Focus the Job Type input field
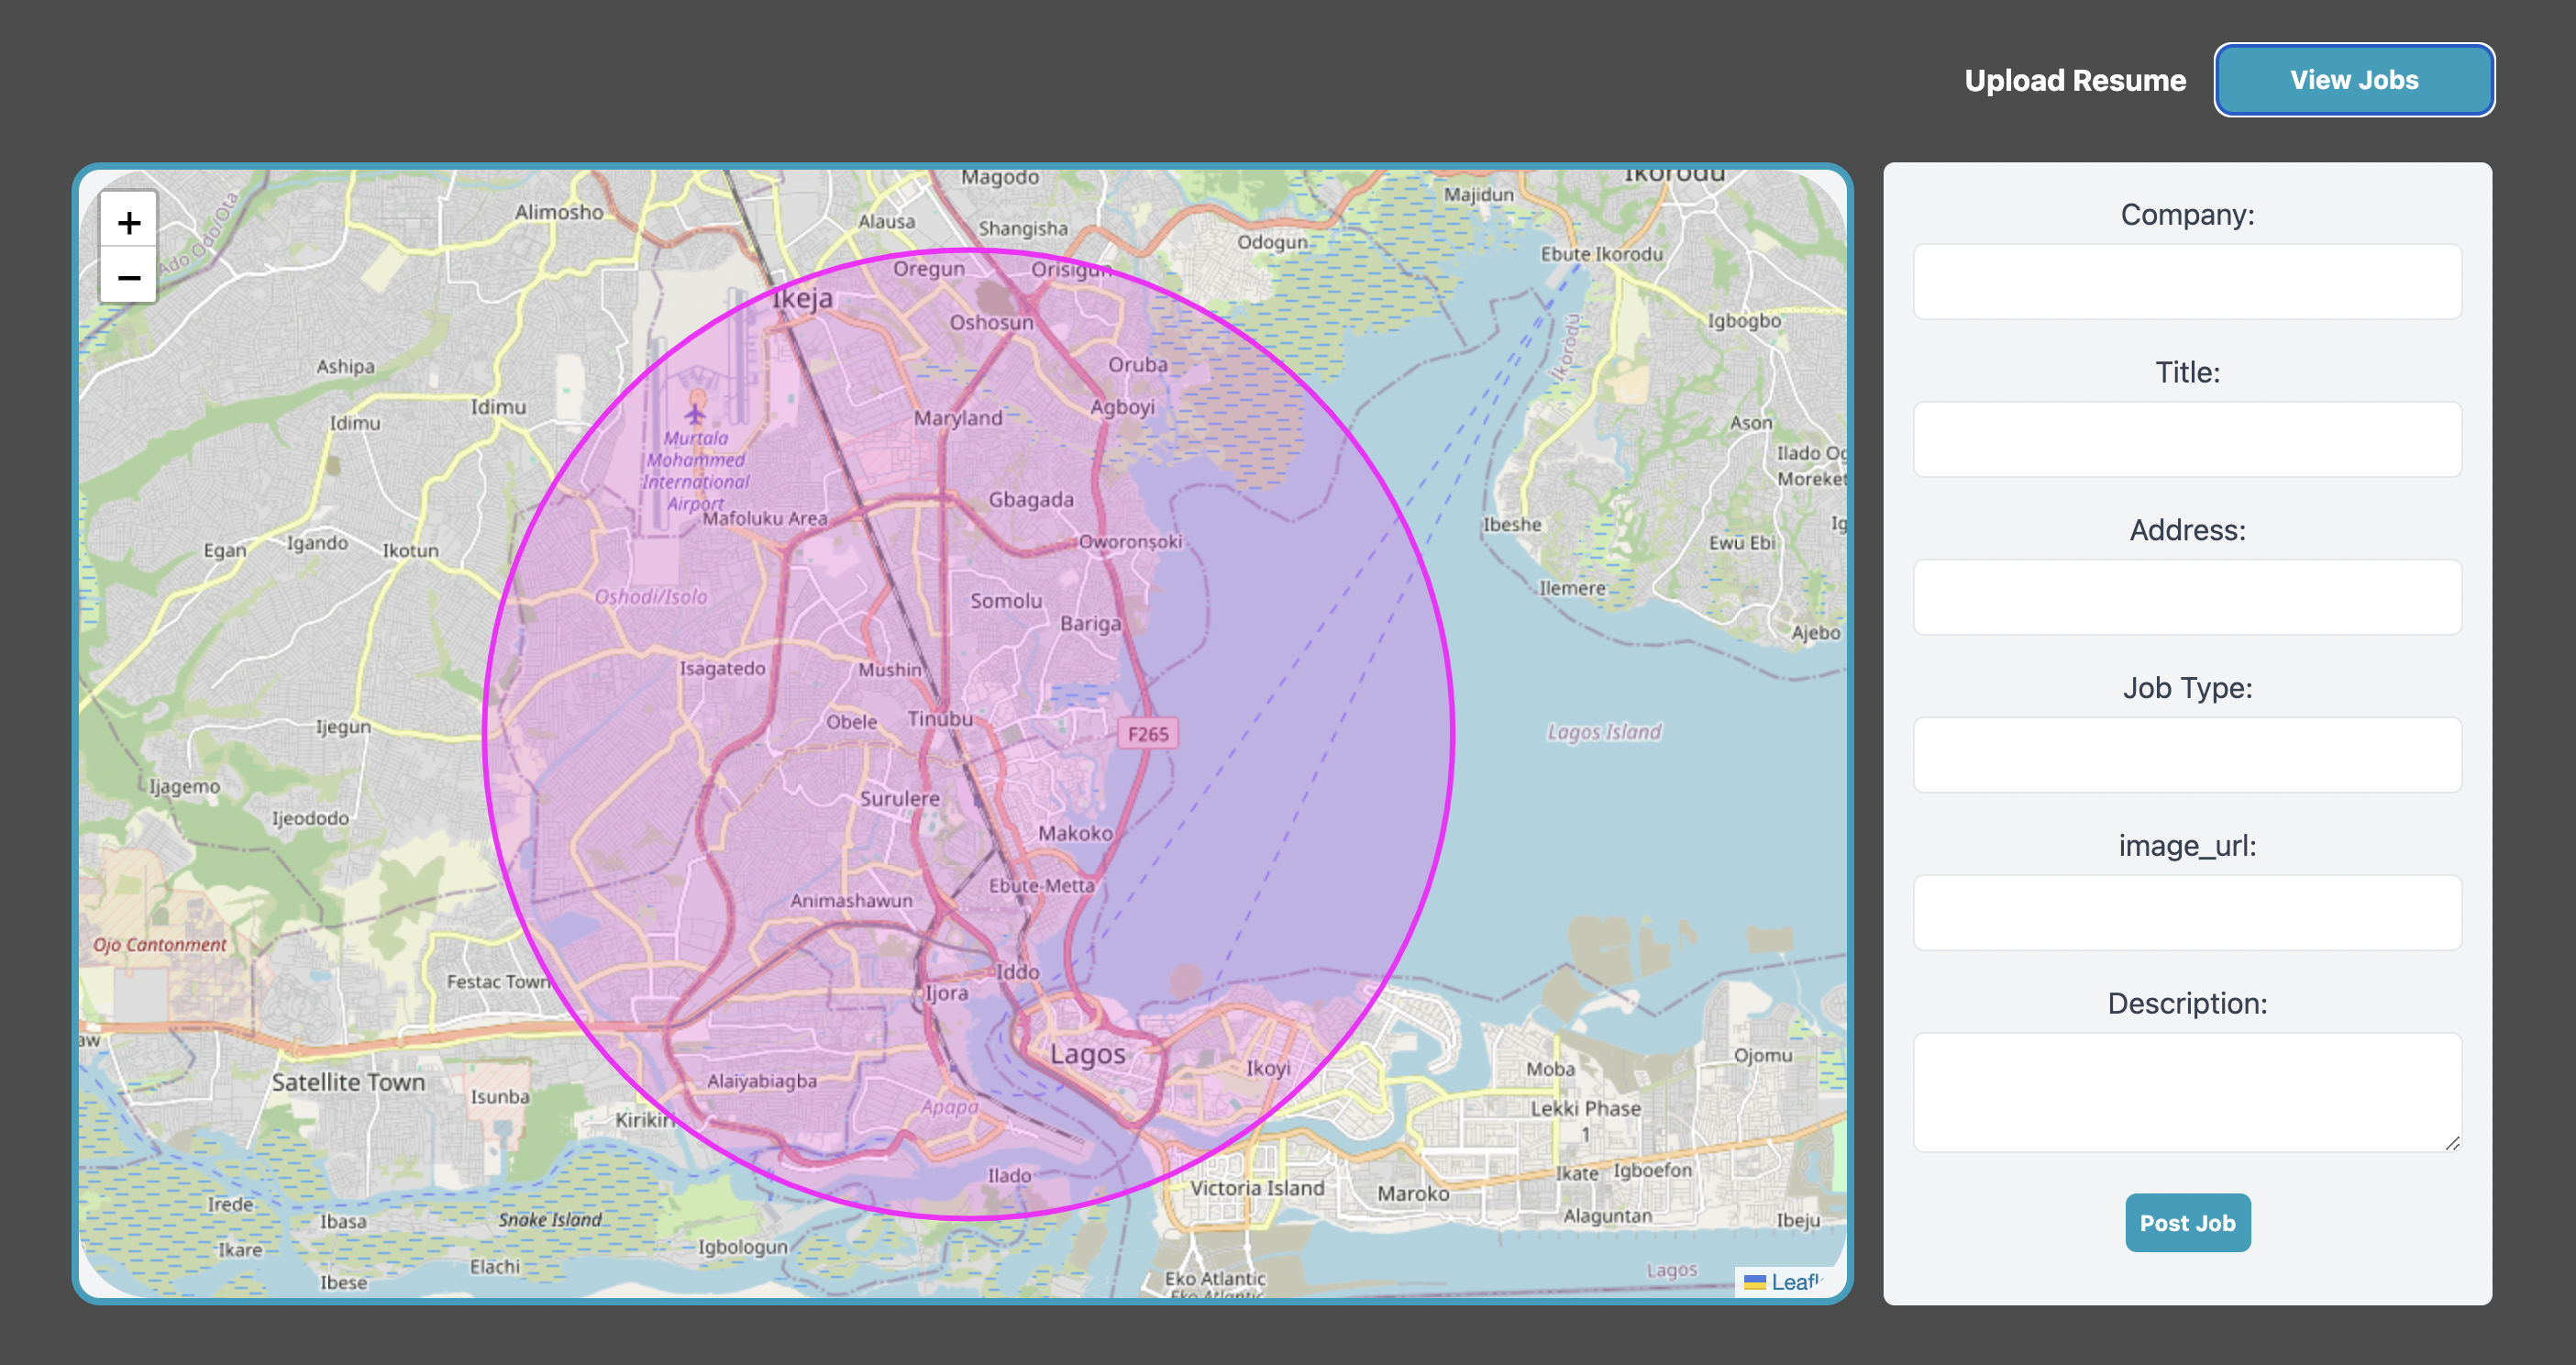Screen dimensions: 2576x1365 (x=2186, y=756)
